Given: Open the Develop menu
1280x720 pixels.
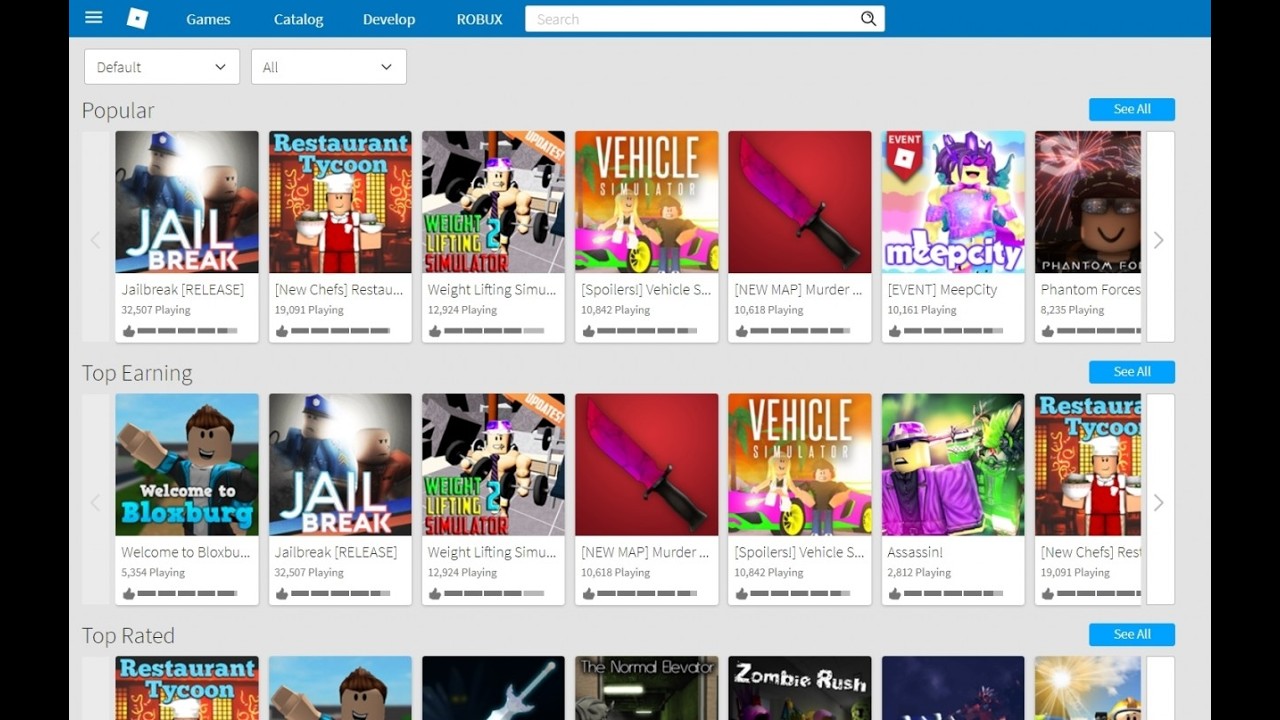Looking at the screenshot, I should (x=389, y=19).
